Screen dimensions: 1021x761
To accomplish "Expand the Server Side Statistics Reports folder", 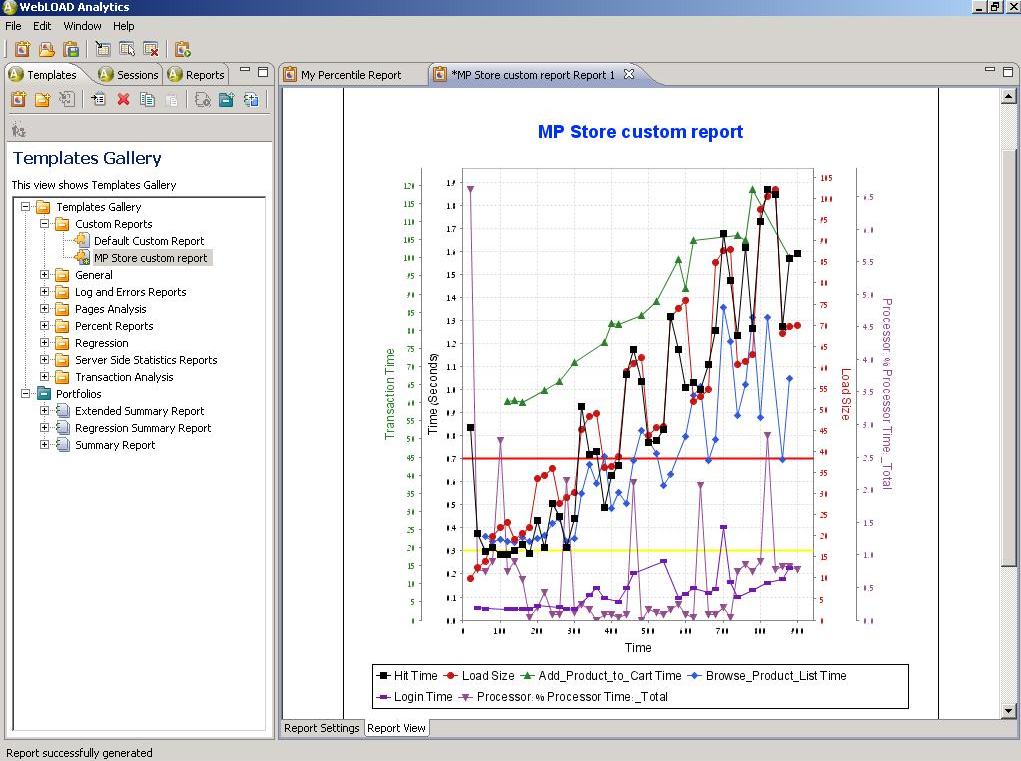I will [44, 359].
